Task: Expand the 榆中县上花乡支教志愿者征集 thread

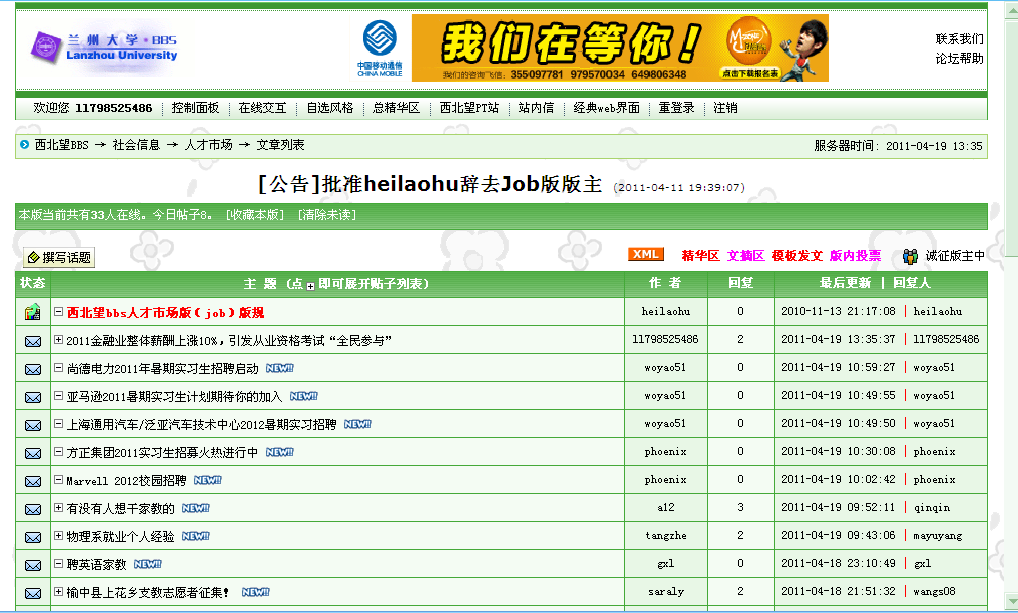Action: coord(58,592)
